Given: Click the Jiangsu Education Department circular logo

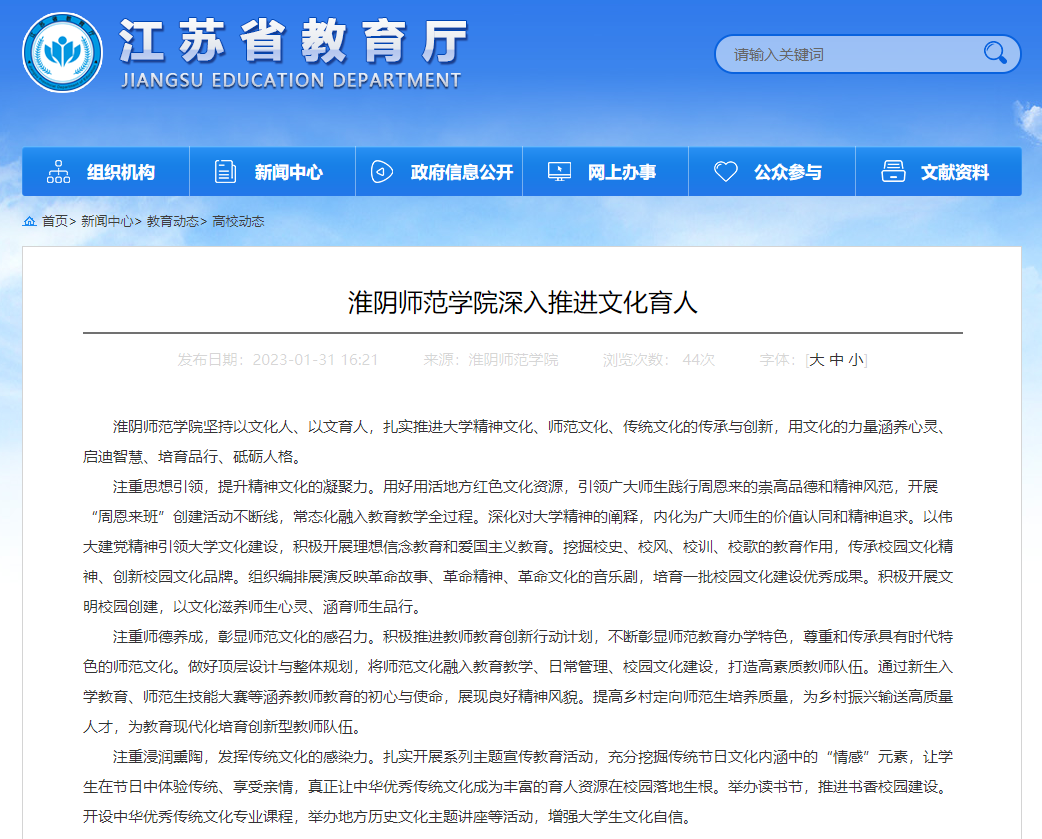Looking at the screenshot, I should coord(62,52).
